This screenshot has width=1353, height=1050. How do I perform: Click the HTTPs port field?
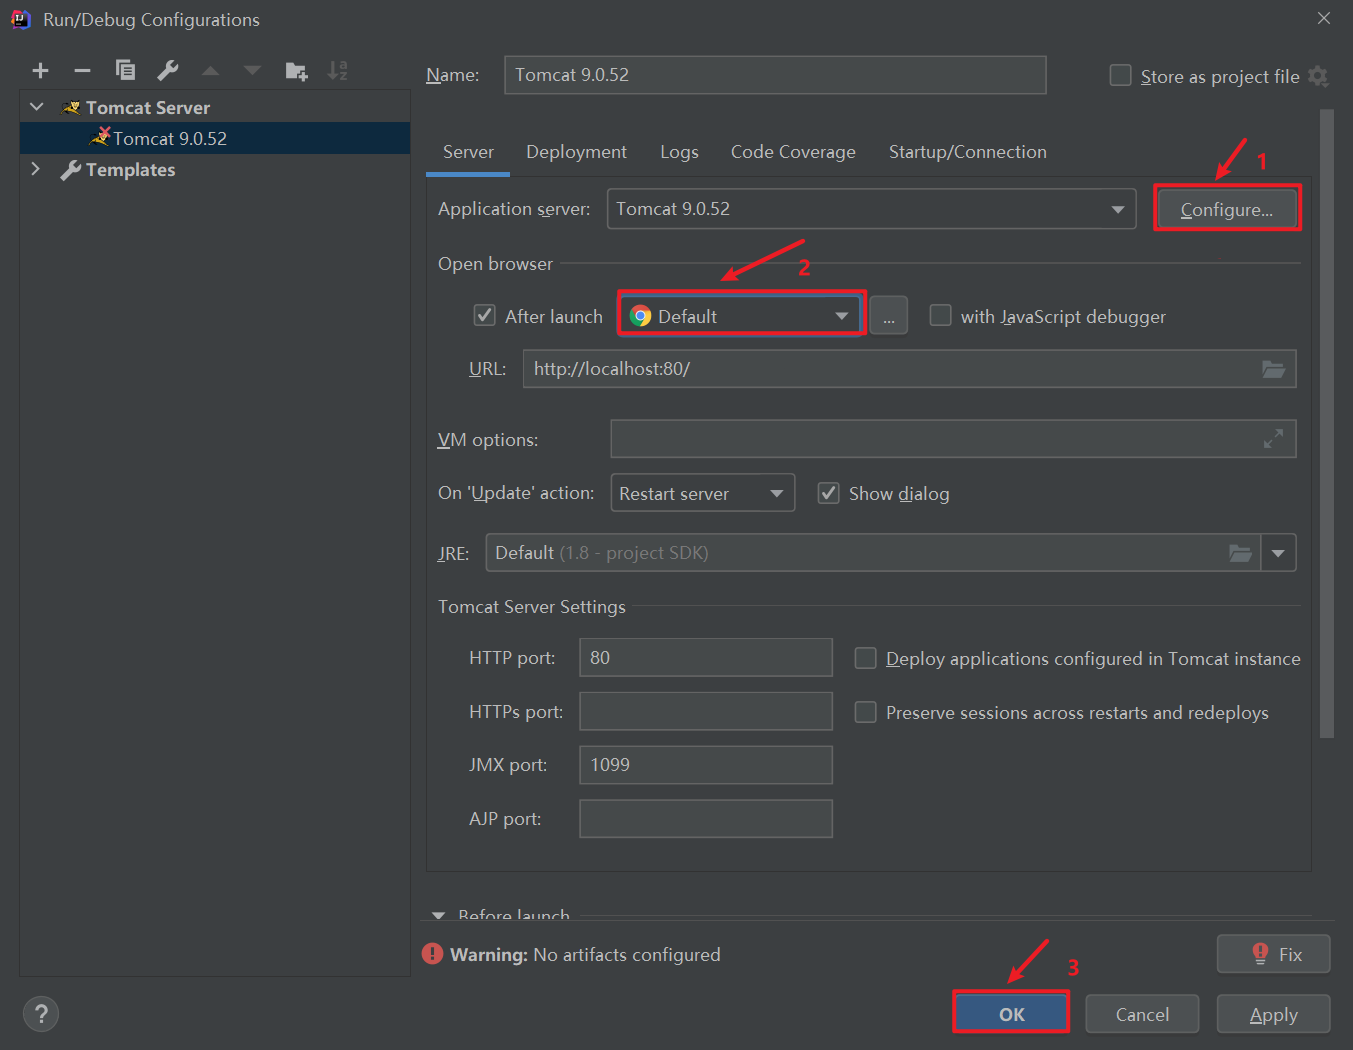coord(706,711)
